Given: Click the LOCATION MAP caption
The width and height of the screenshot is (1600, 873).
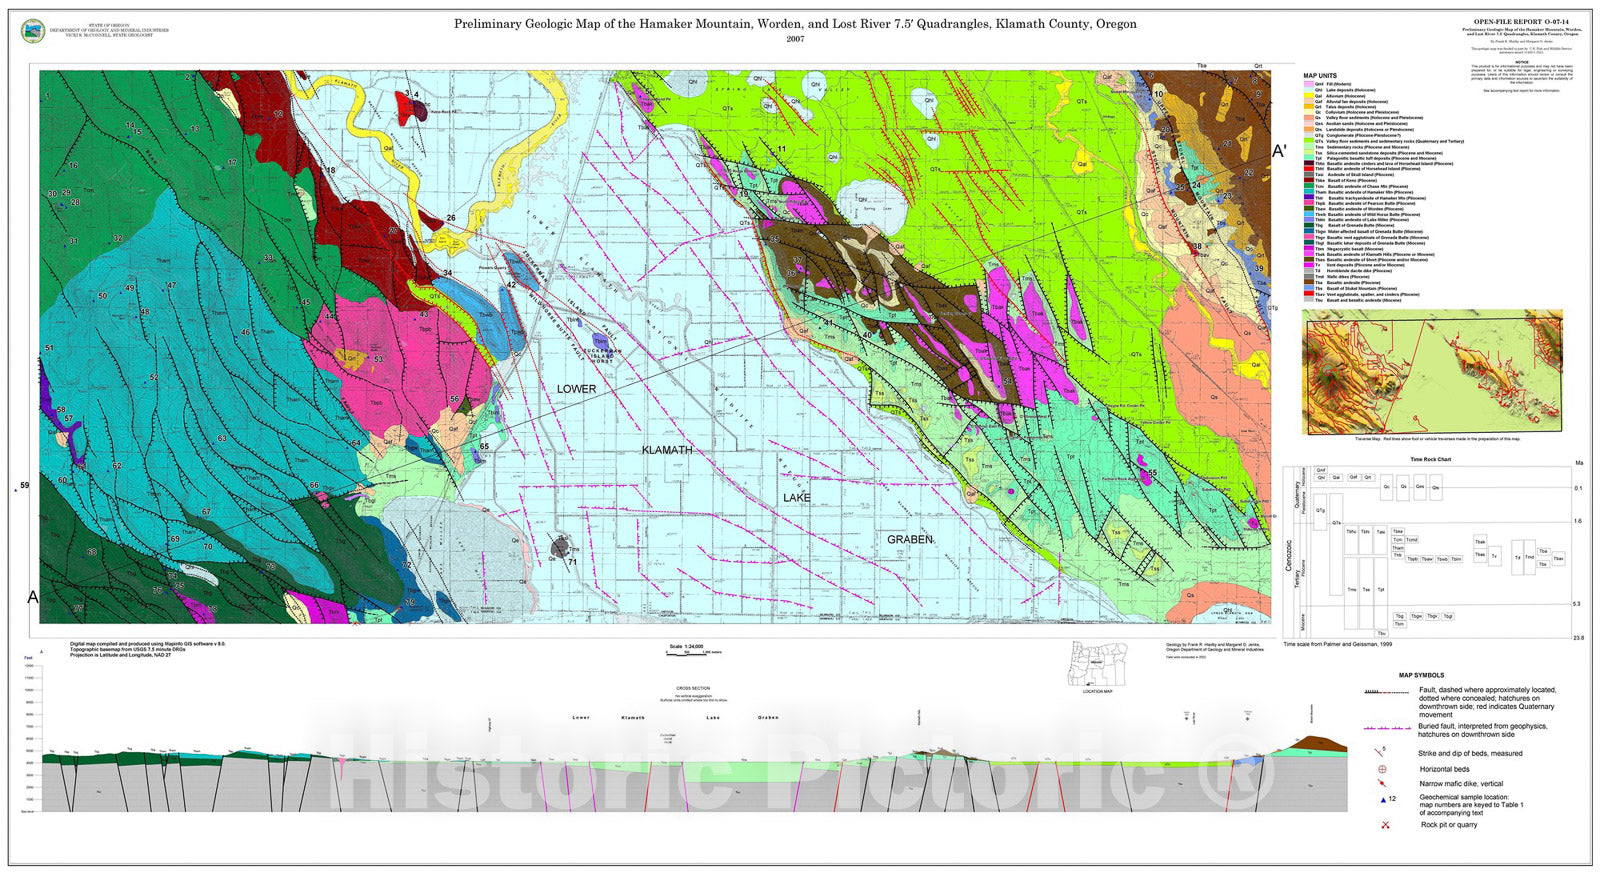Looking at the screenshot, I should pos(1097,691).
